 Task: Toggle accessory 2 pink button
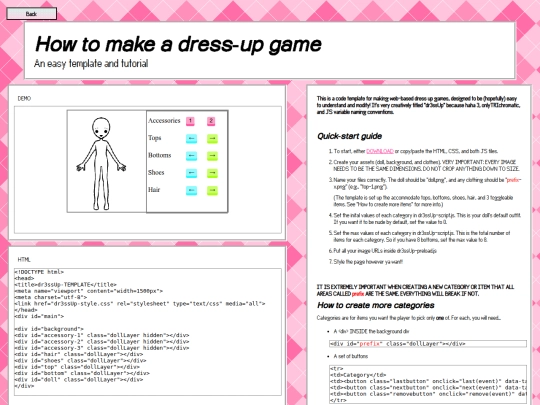pyautogui.click(x=211, y=121)
